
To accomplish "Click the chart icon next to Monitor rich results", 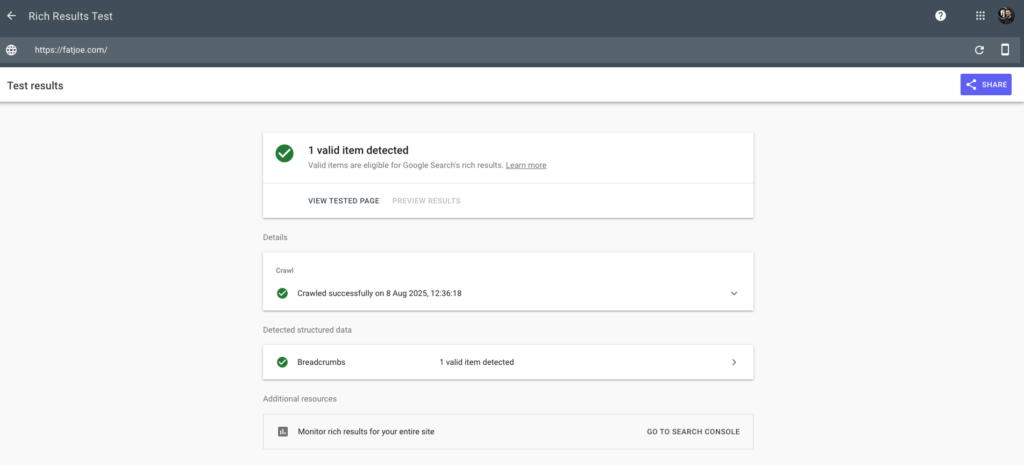I will (x=283, y=432).
